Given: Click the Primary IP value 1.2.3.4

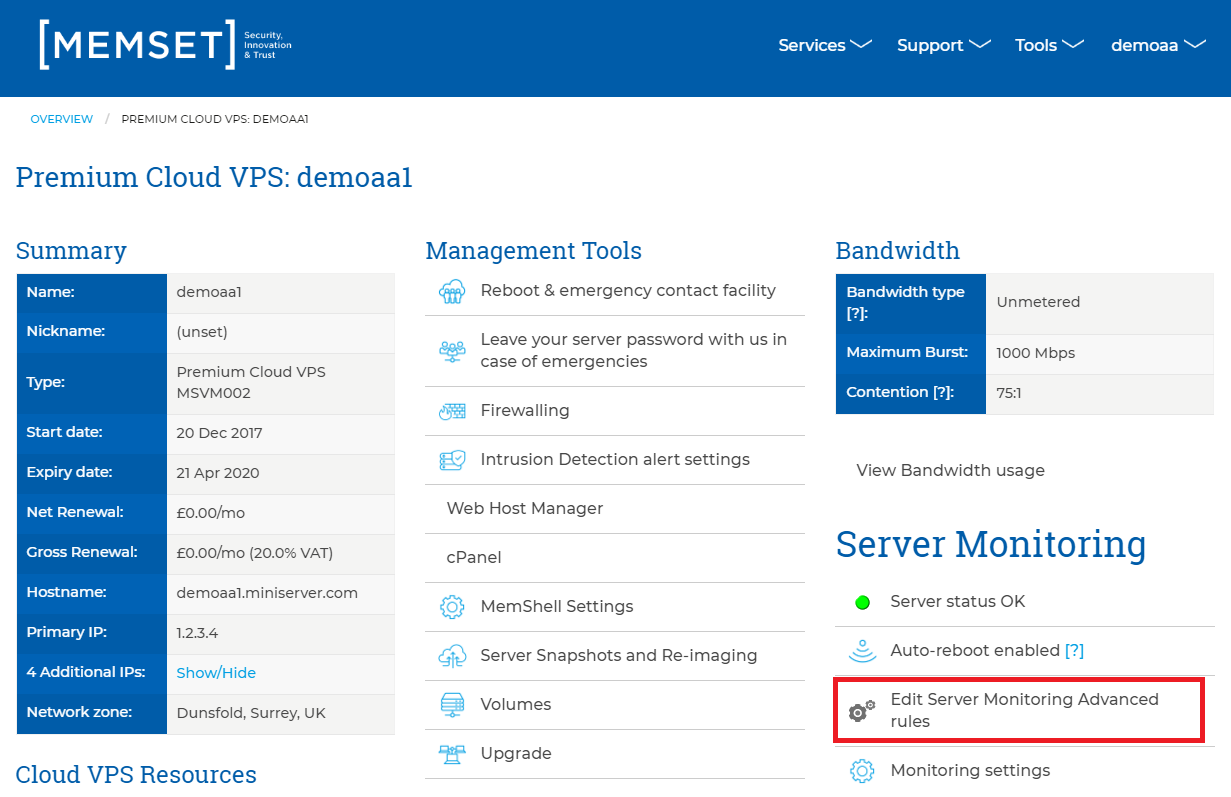Looking at the screenshot, I should click(x=197, y=633).
